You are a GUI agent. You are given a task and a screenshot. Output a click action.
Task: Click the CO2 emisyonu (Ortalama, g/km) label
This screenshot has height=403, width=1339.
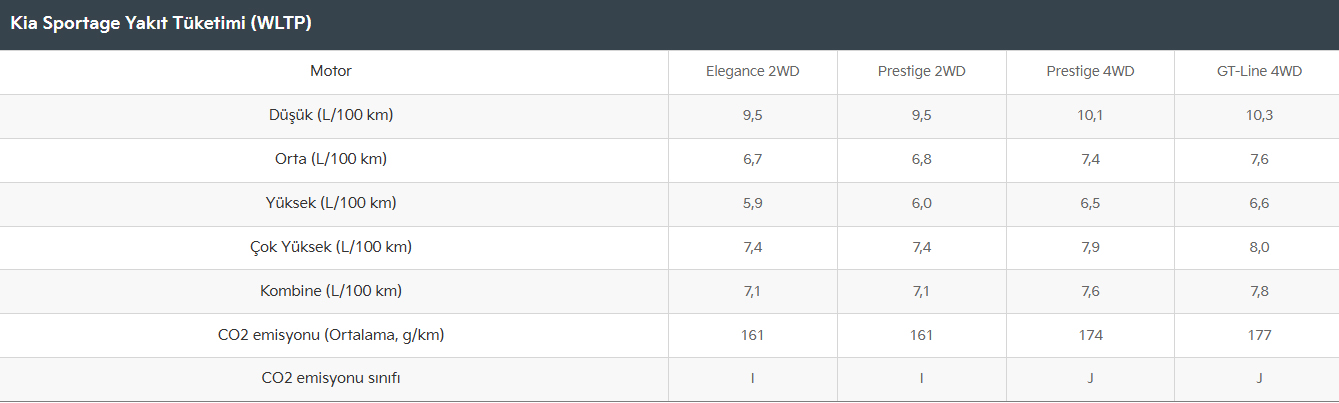click(x=331, y=335)
